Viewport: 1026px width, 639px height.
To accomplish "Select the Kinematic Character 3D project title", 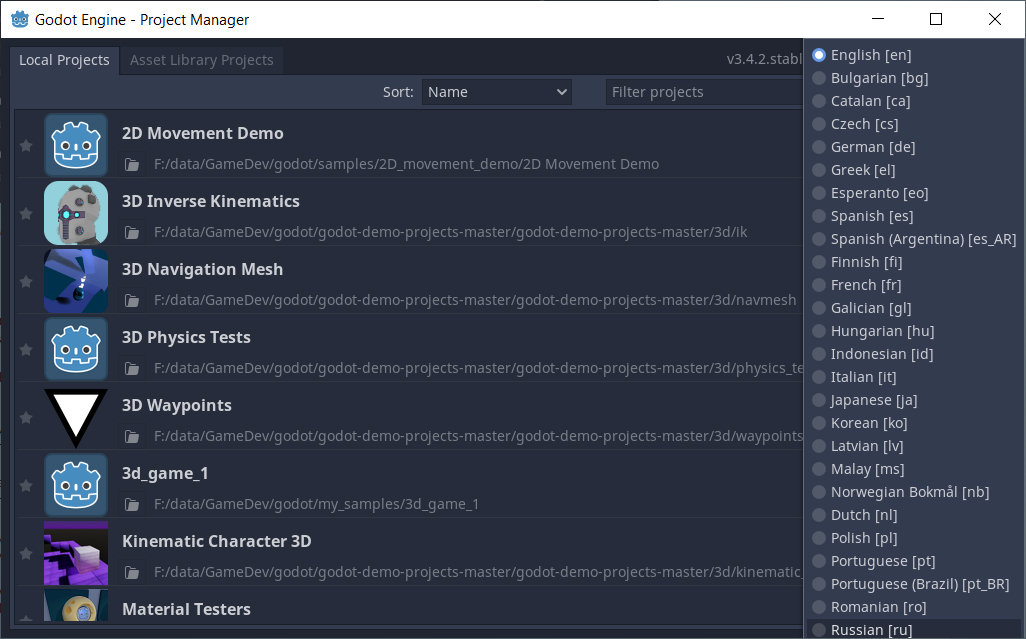I will click(217, 542).
